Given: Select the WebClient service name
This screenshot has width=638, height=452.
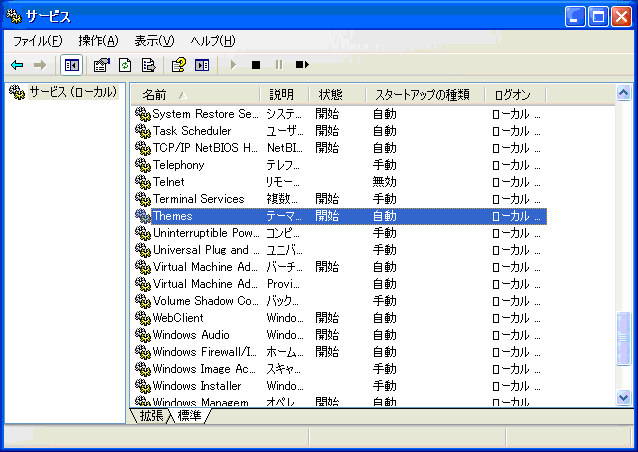Looking at the screenshot, I should point(178,318).
